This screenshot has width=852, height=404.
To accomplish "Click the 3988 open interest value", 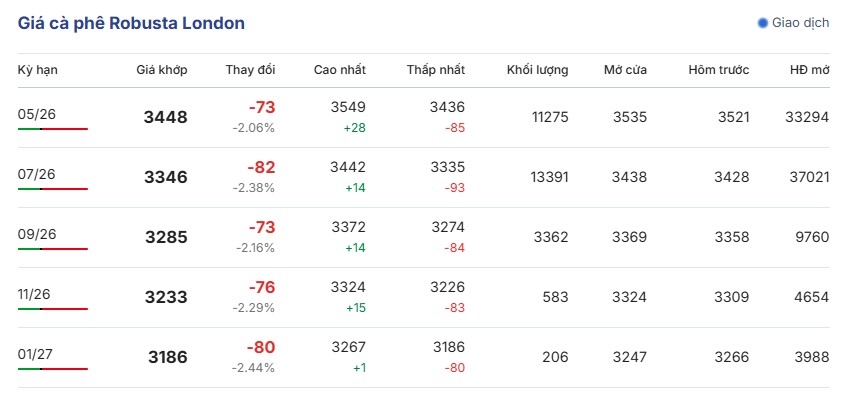I will coord(807,357).
